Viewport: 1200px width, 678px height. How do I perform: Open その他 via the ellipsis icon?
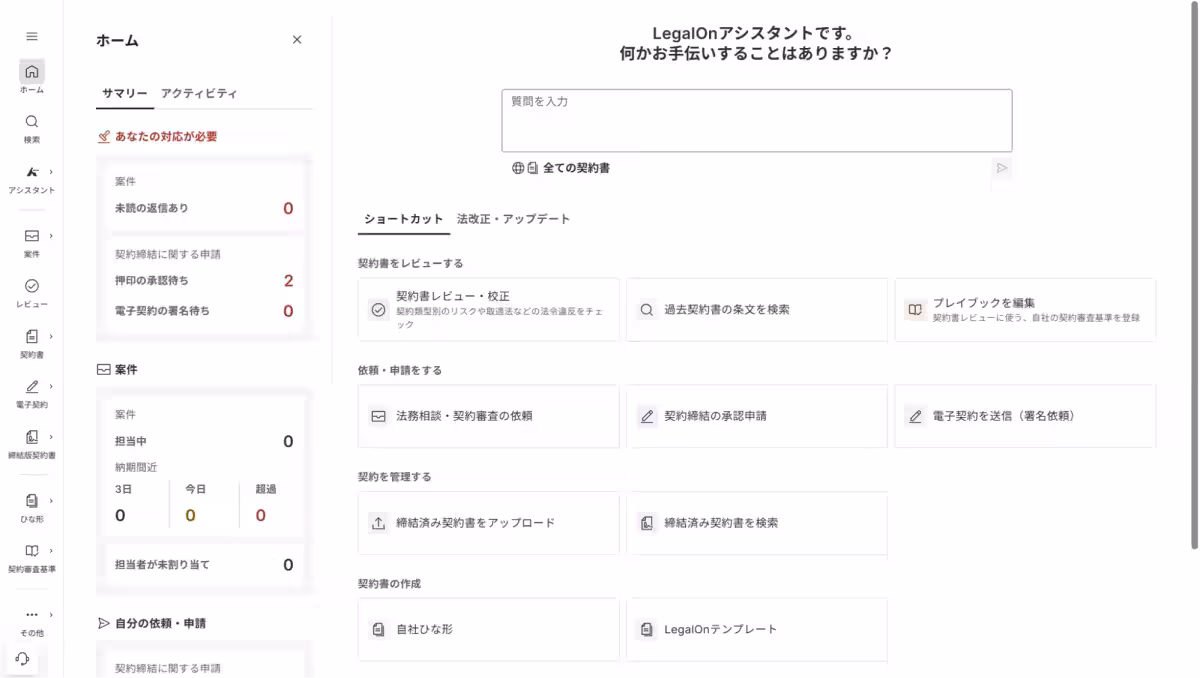tap(31, 613)
